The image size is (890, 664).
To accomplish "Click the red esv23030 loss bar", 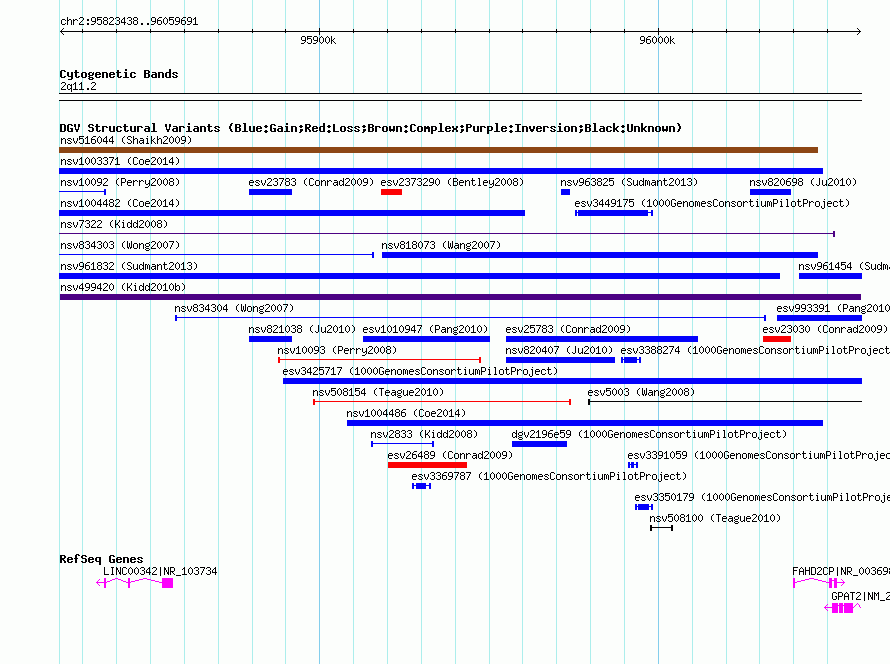I will click(777, 339).
